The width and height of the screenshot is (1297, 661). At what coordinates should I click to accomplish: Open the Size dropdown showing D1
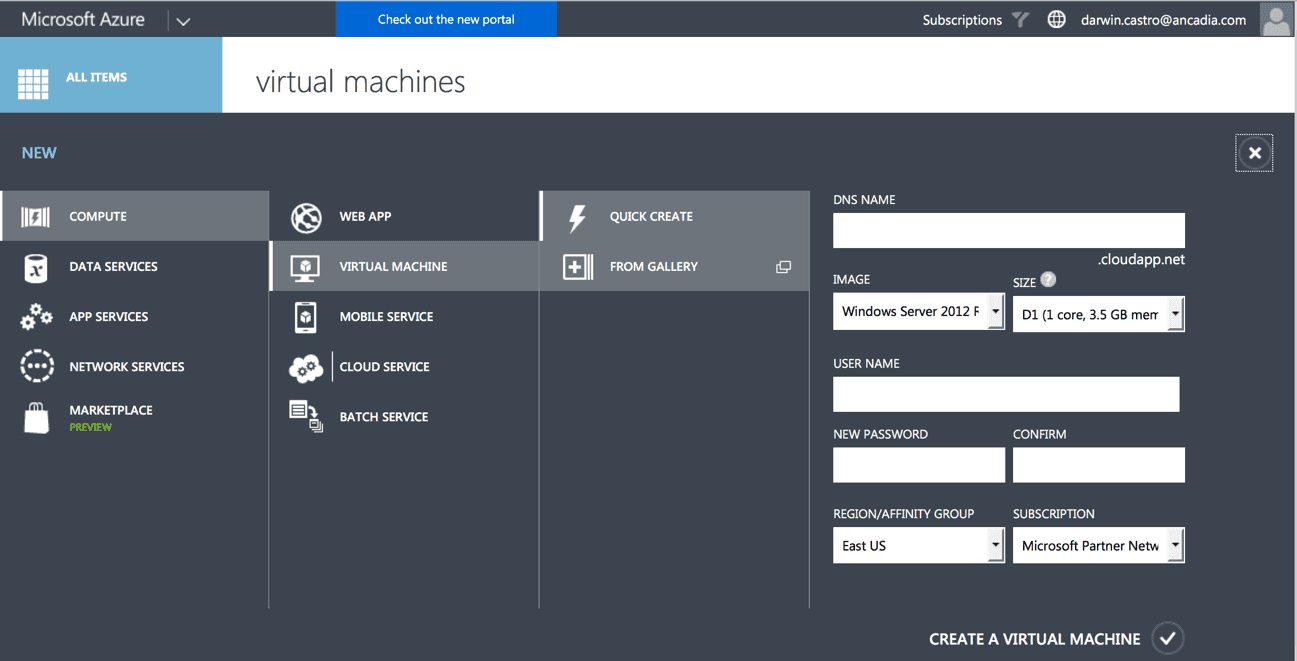pyautogui.click(x=1098, y=314)
